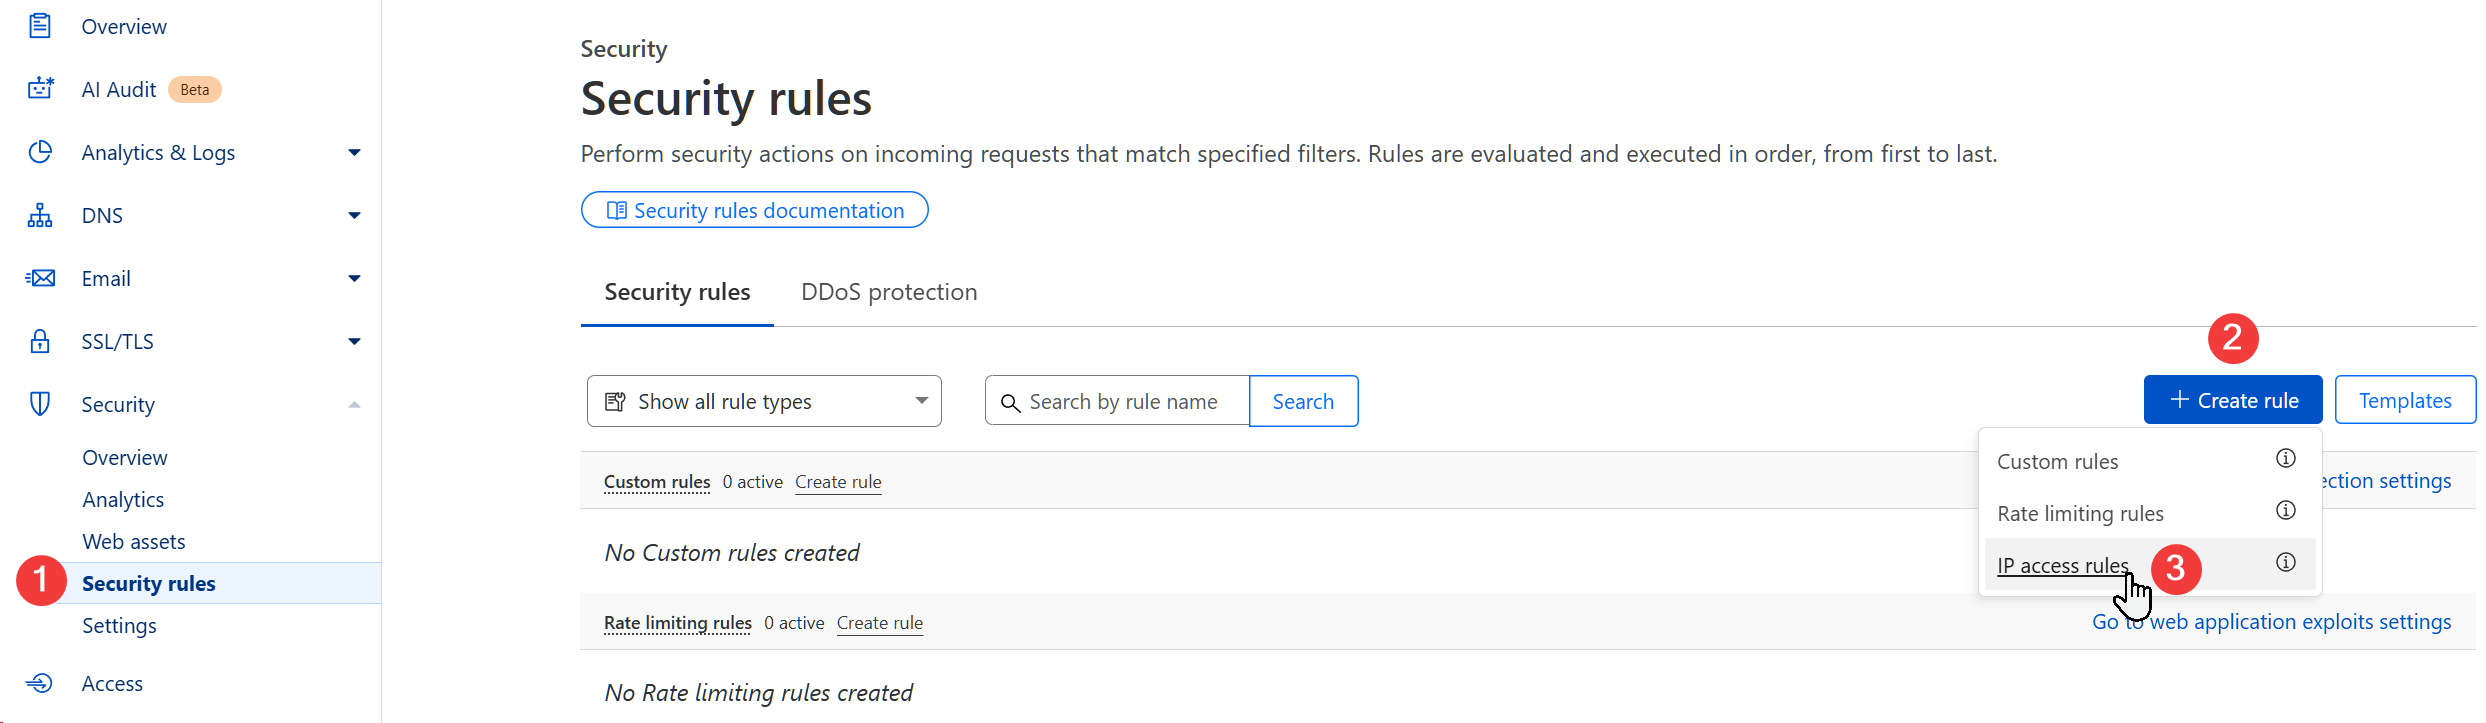Click the Analytics & Logs pie chart icon

[40, 152]
